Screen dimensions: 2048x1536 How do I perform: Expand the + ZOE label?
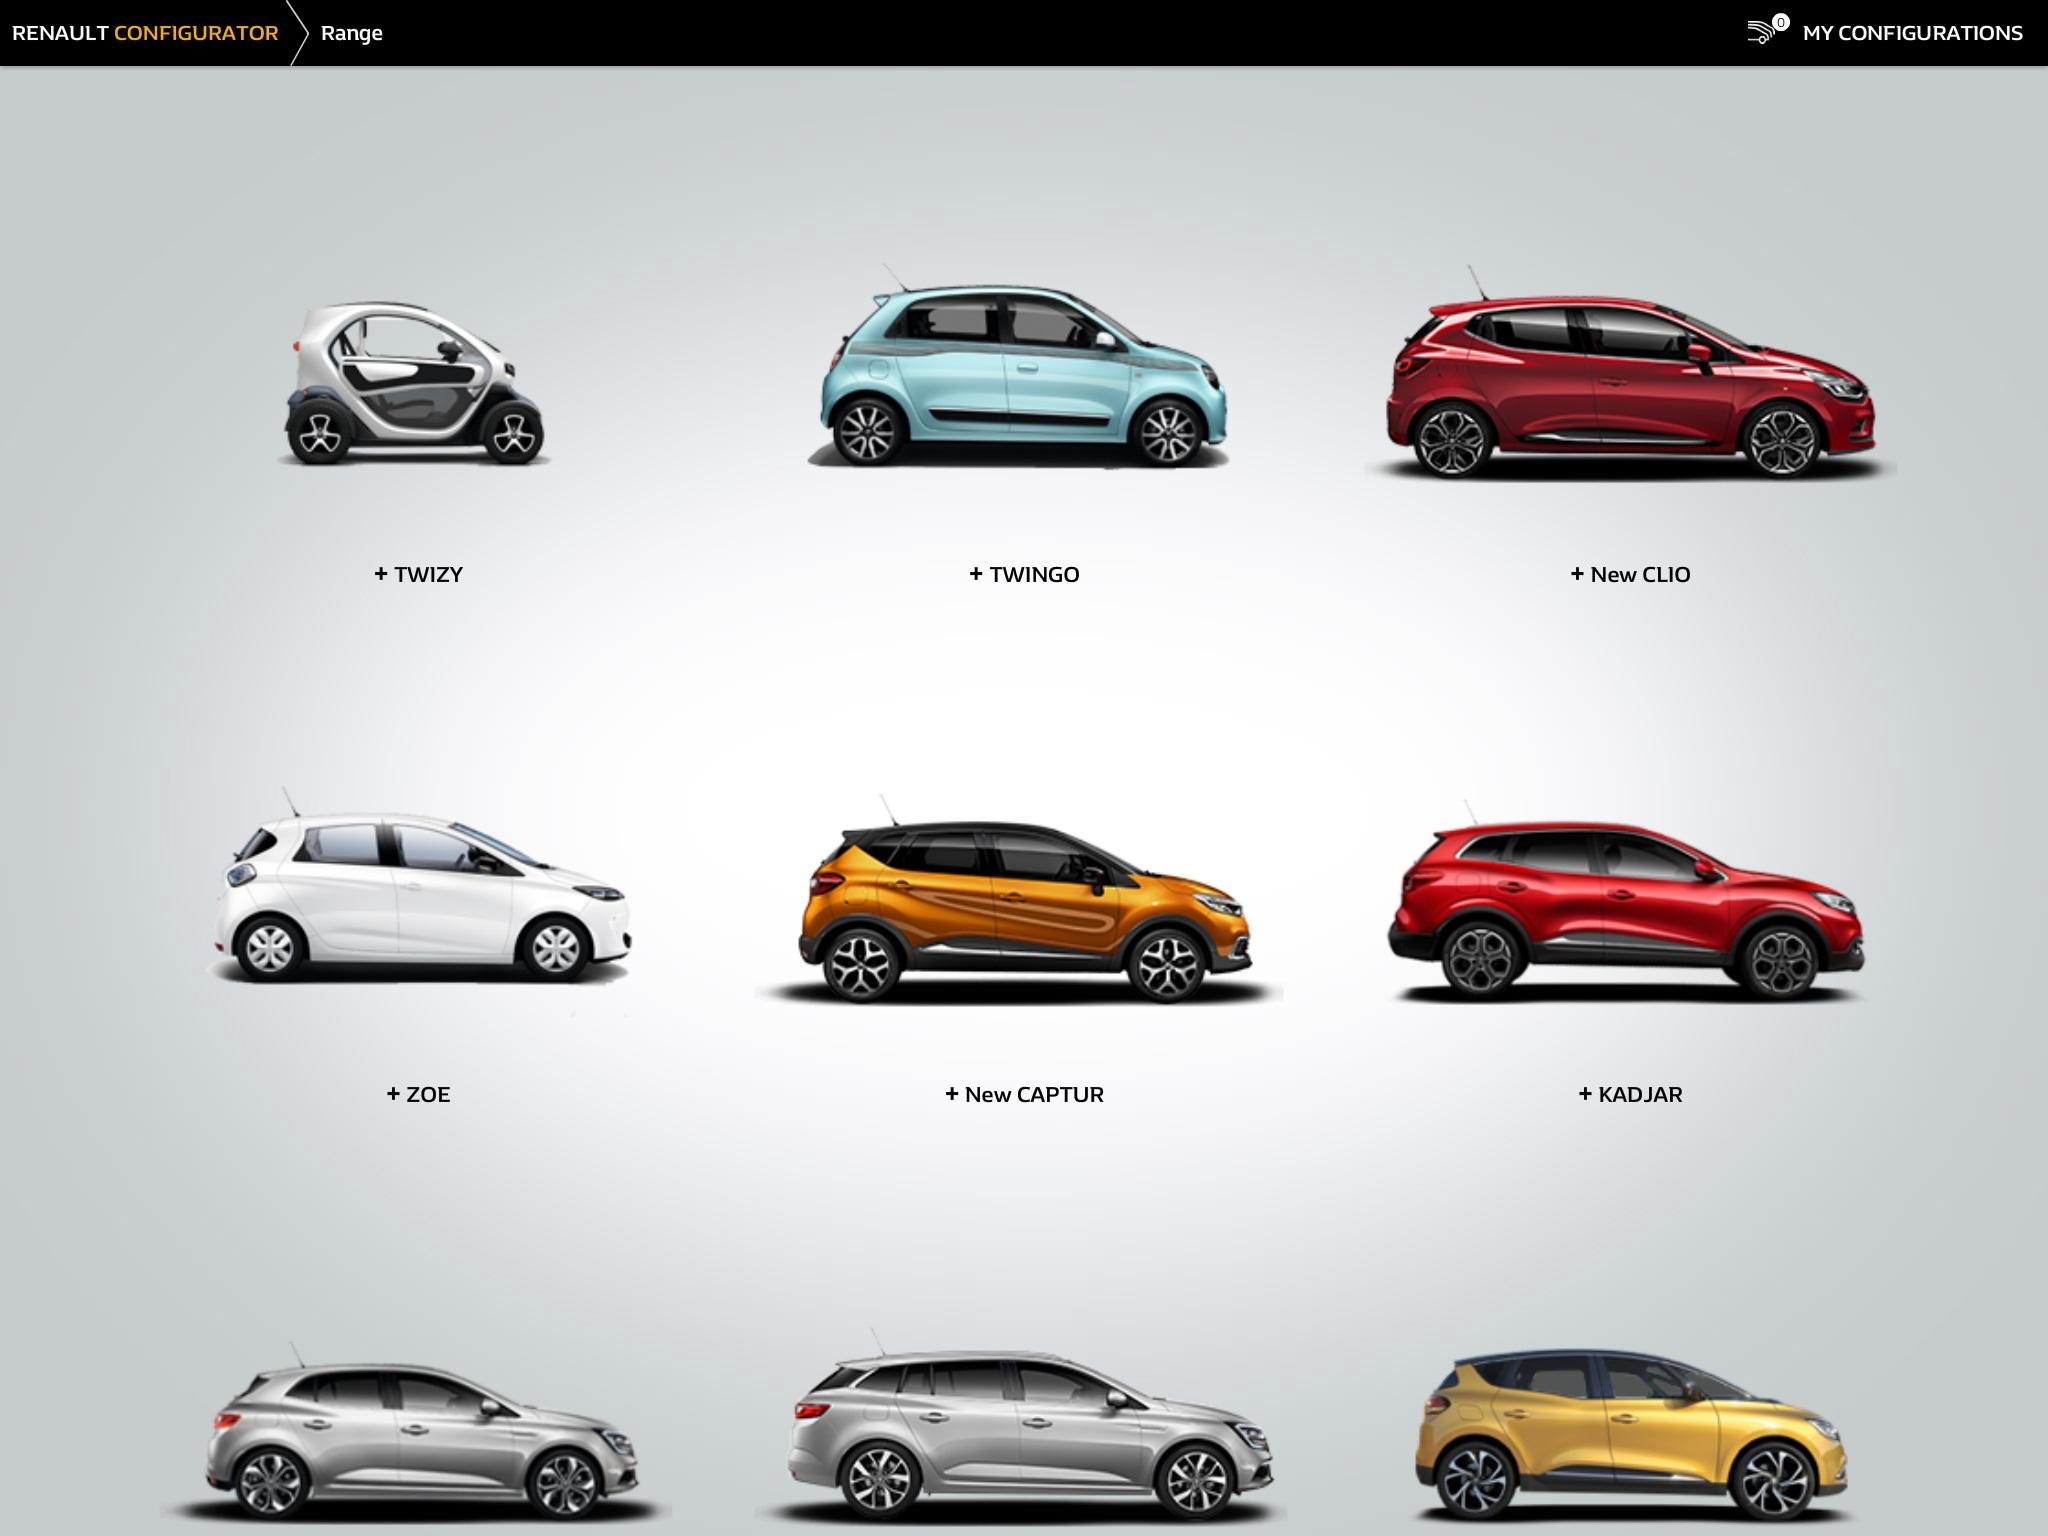(418, 1094)
